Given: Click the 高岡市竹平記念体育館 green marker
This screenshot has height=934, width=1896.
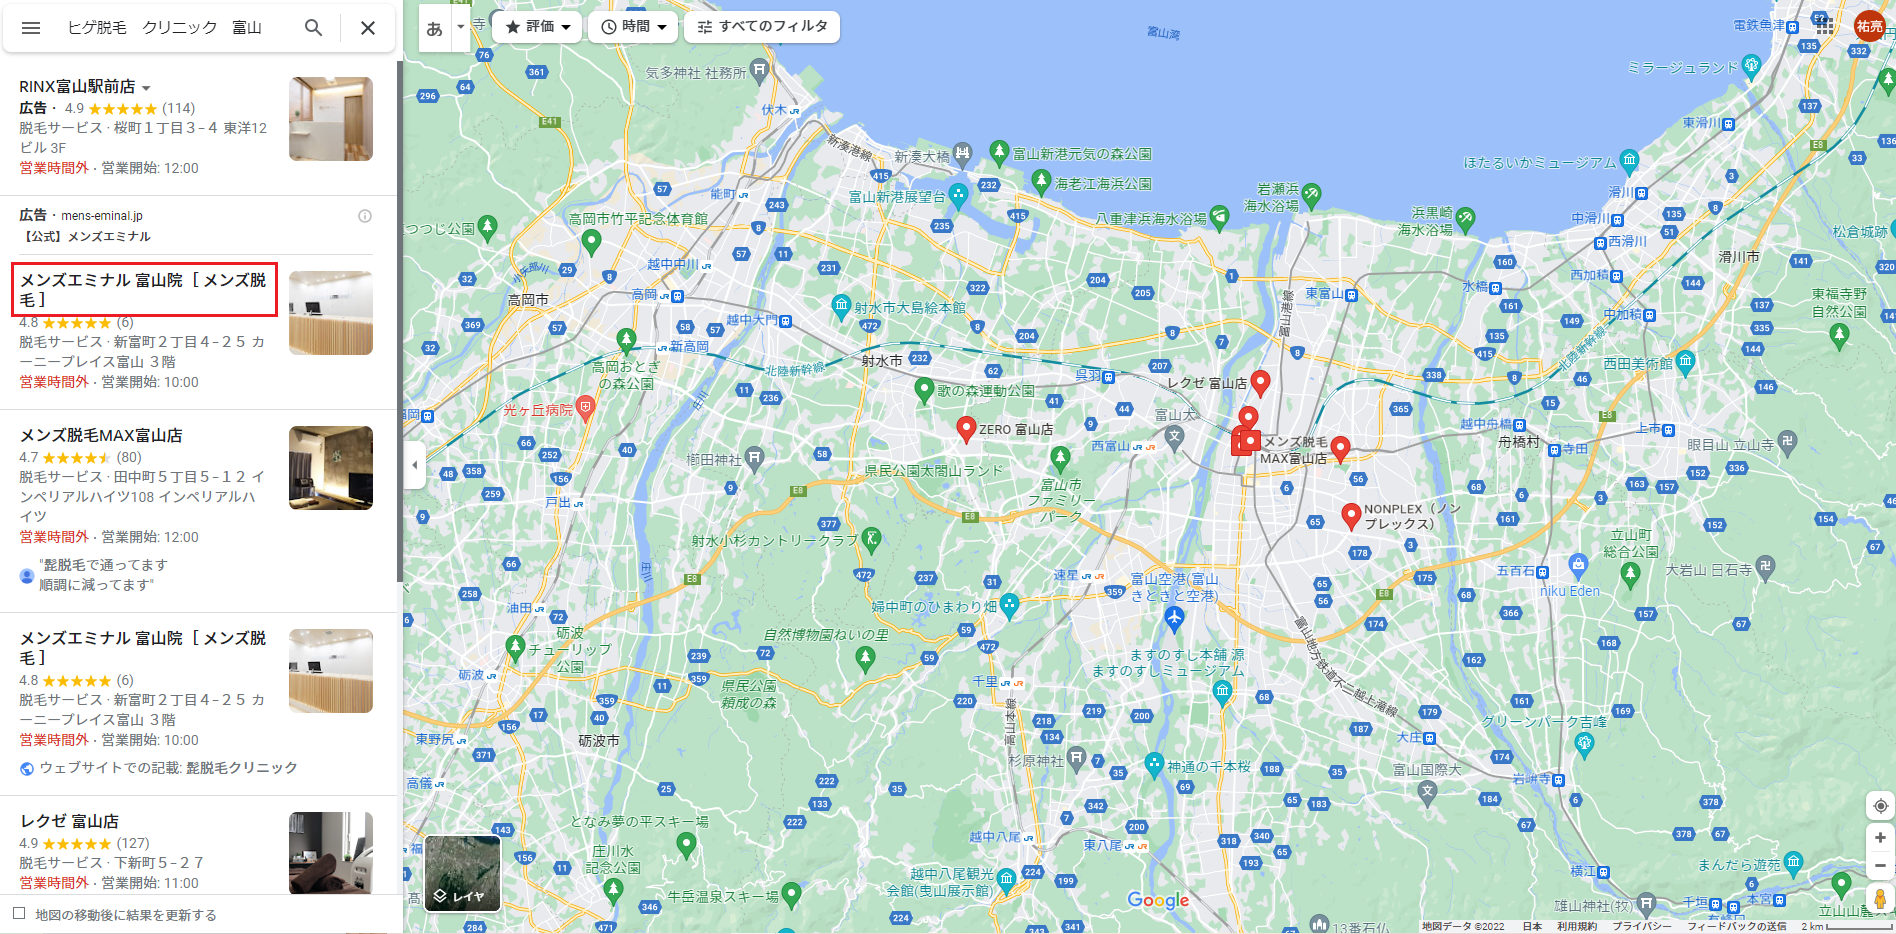Looking at the screenshot, I should (591, 241).
